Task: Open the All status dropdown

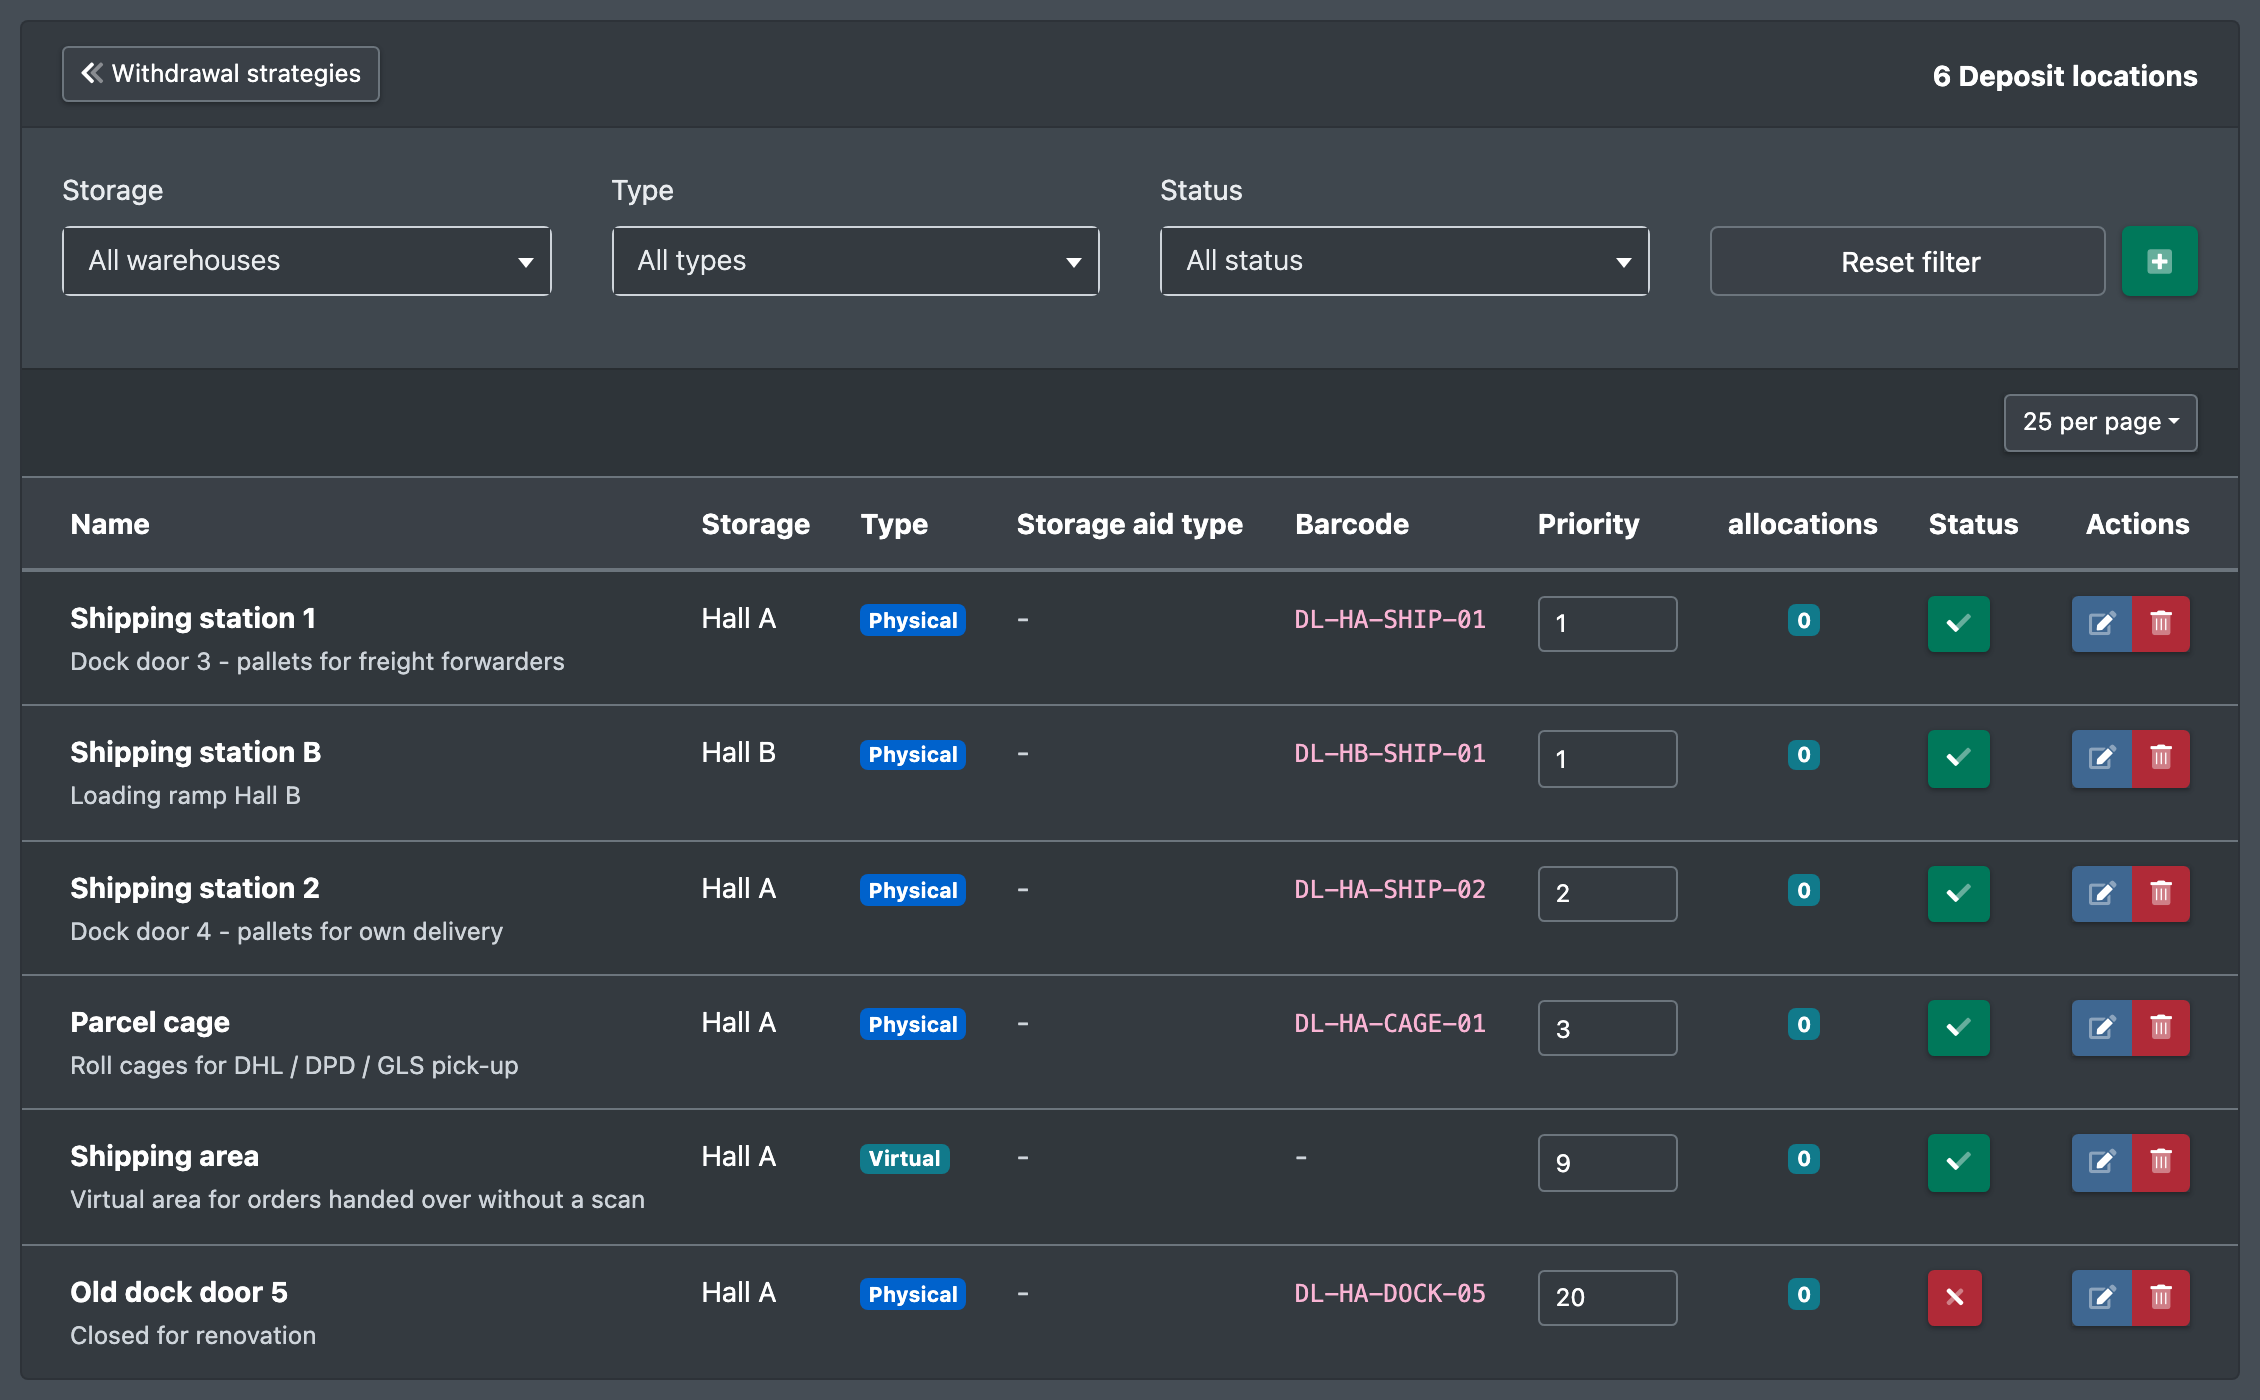Action: [x=1404, y=261]
